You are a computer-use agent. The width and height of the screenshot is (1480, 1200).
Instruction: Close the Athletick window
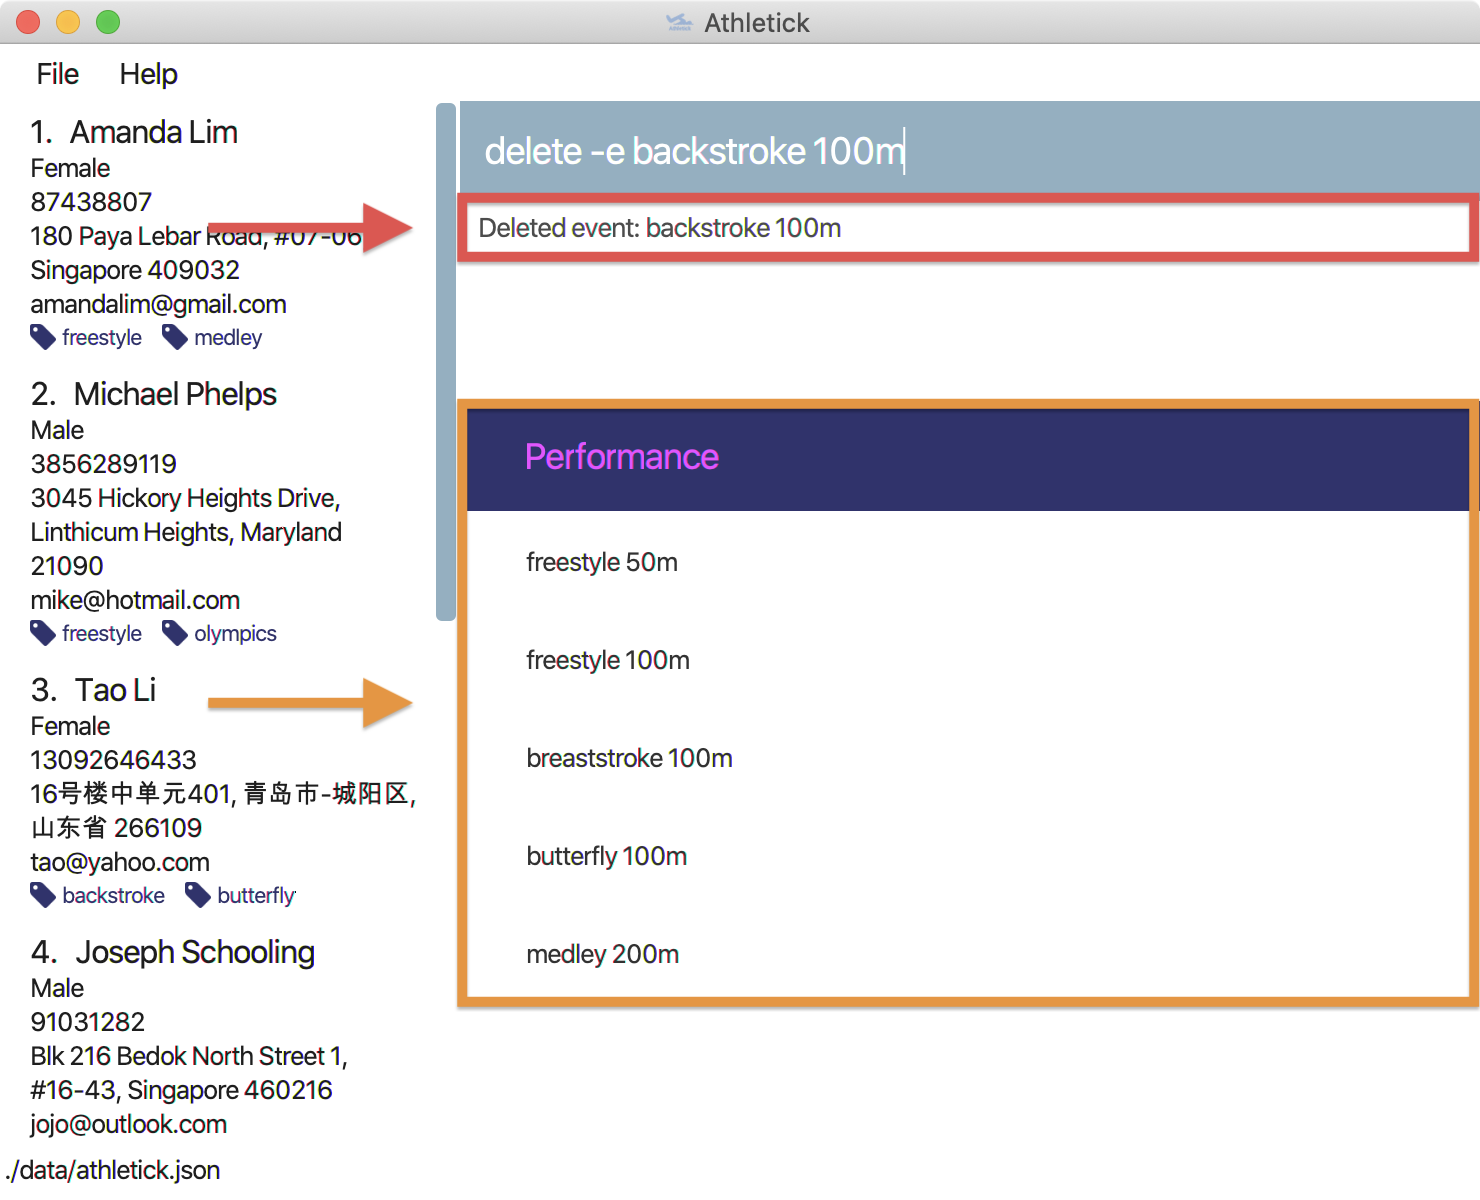pos(28,22)
